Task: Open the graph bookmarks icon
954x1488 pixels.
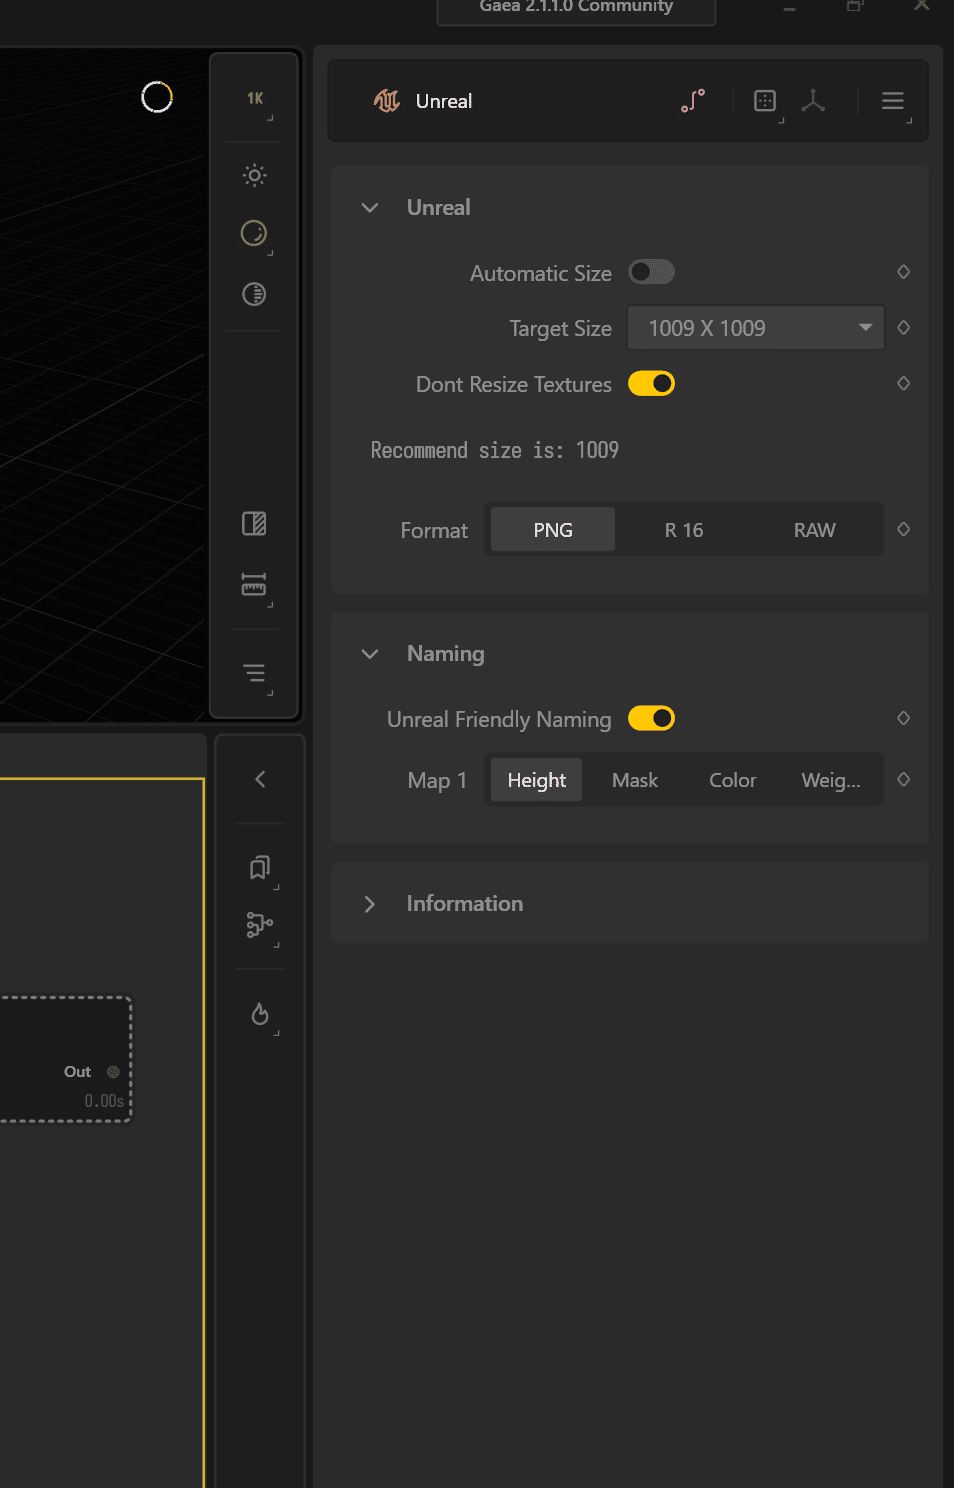Action: click(260, 867)
